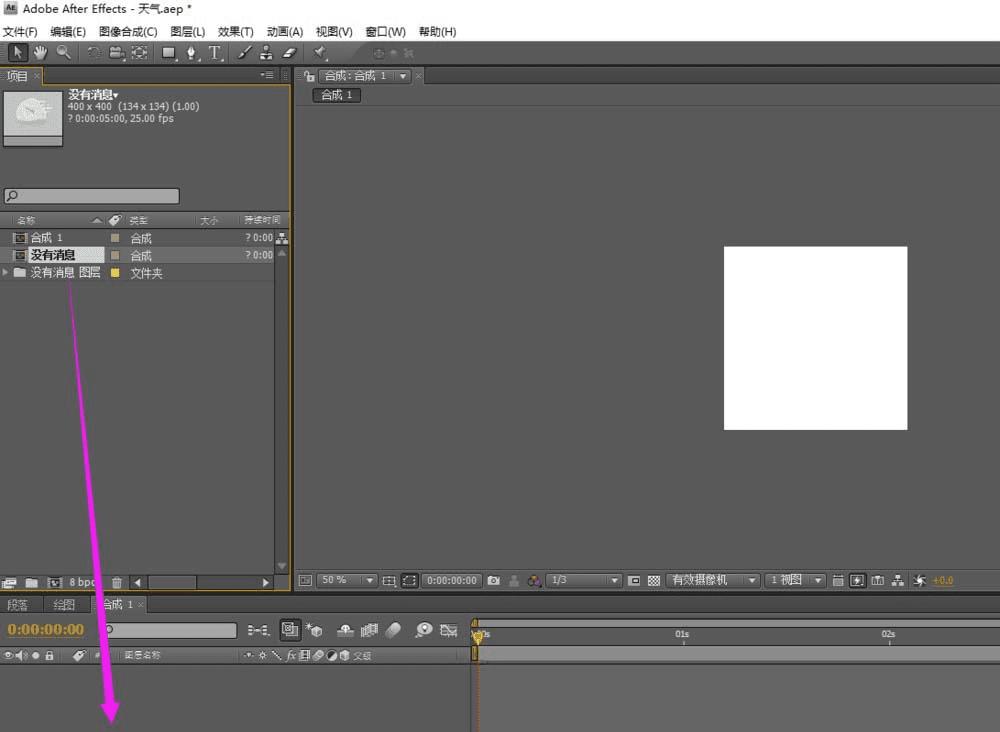Click the Puppet Pin tool
Screen dimensions: 1000x732
(321, 53)
